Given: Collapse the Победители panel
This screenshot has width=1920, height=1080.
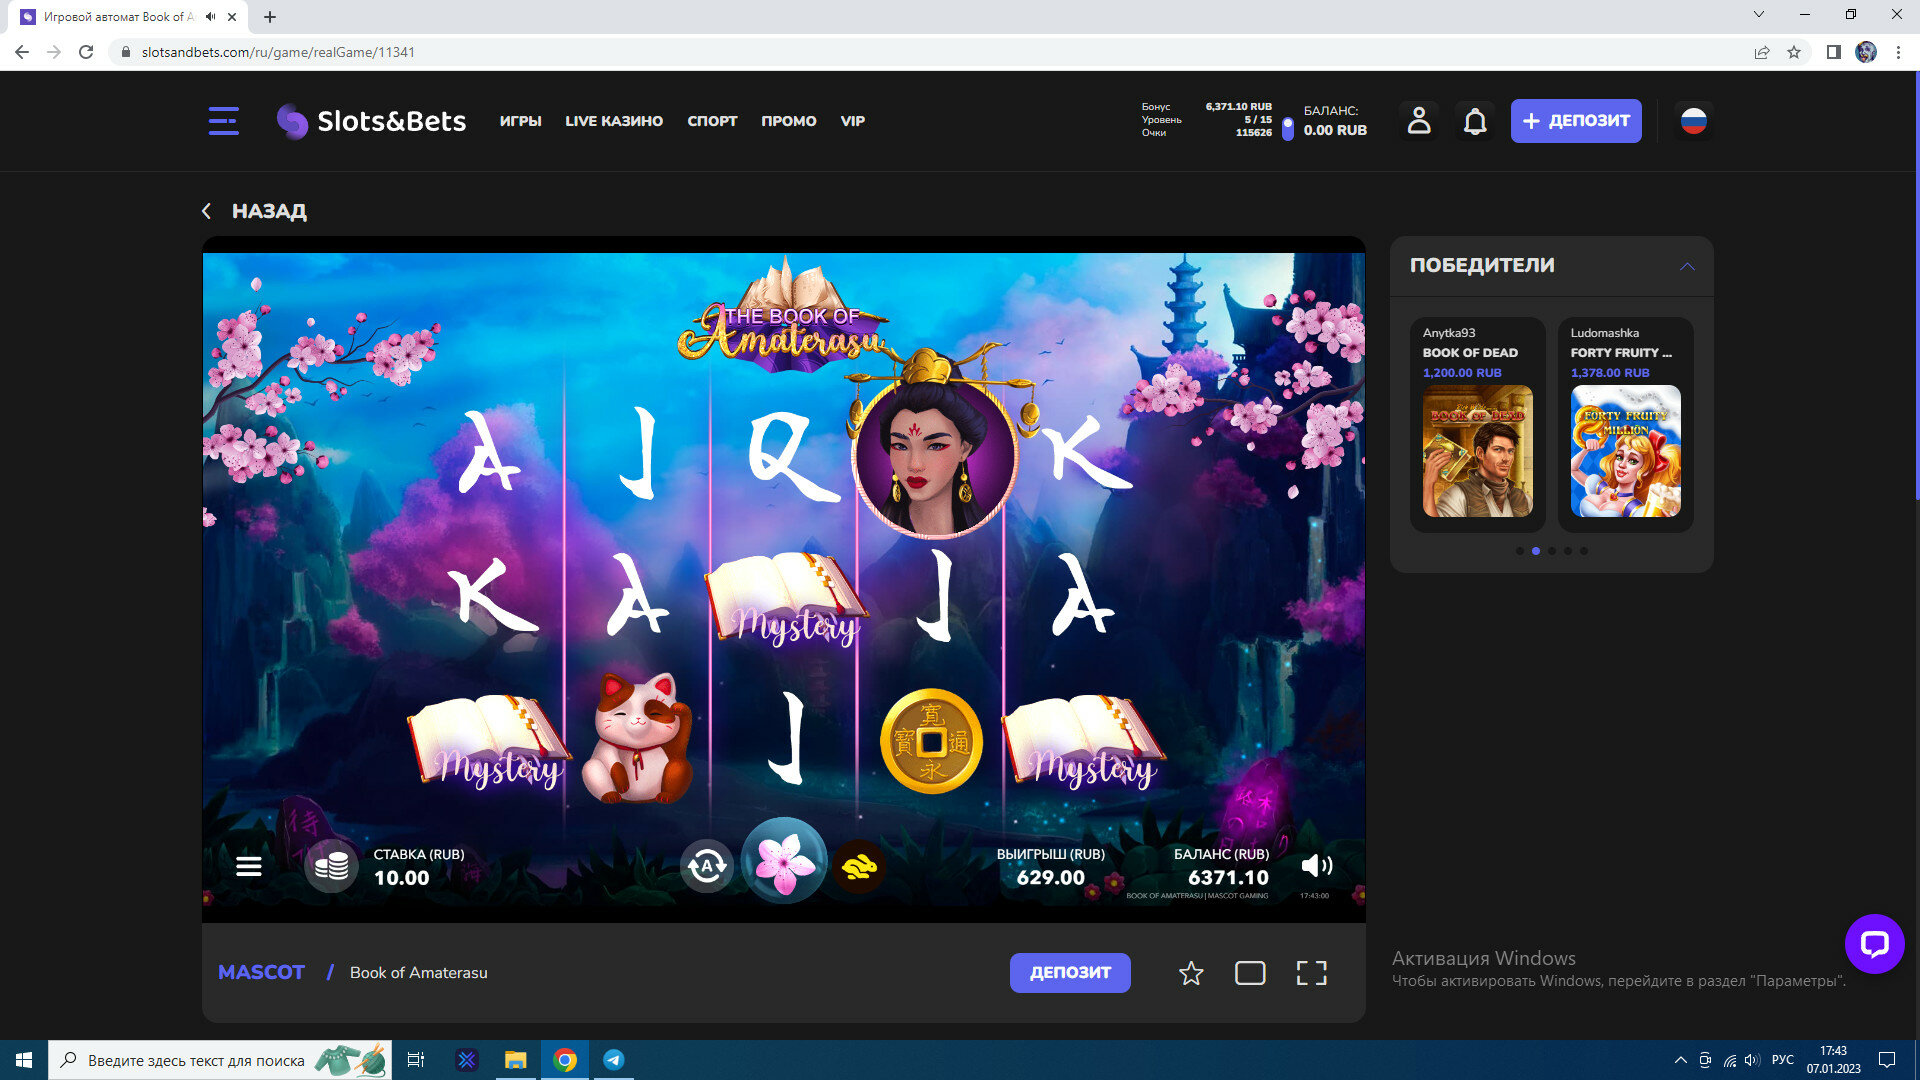Looking at the screenshot, I should (1687, 266).
